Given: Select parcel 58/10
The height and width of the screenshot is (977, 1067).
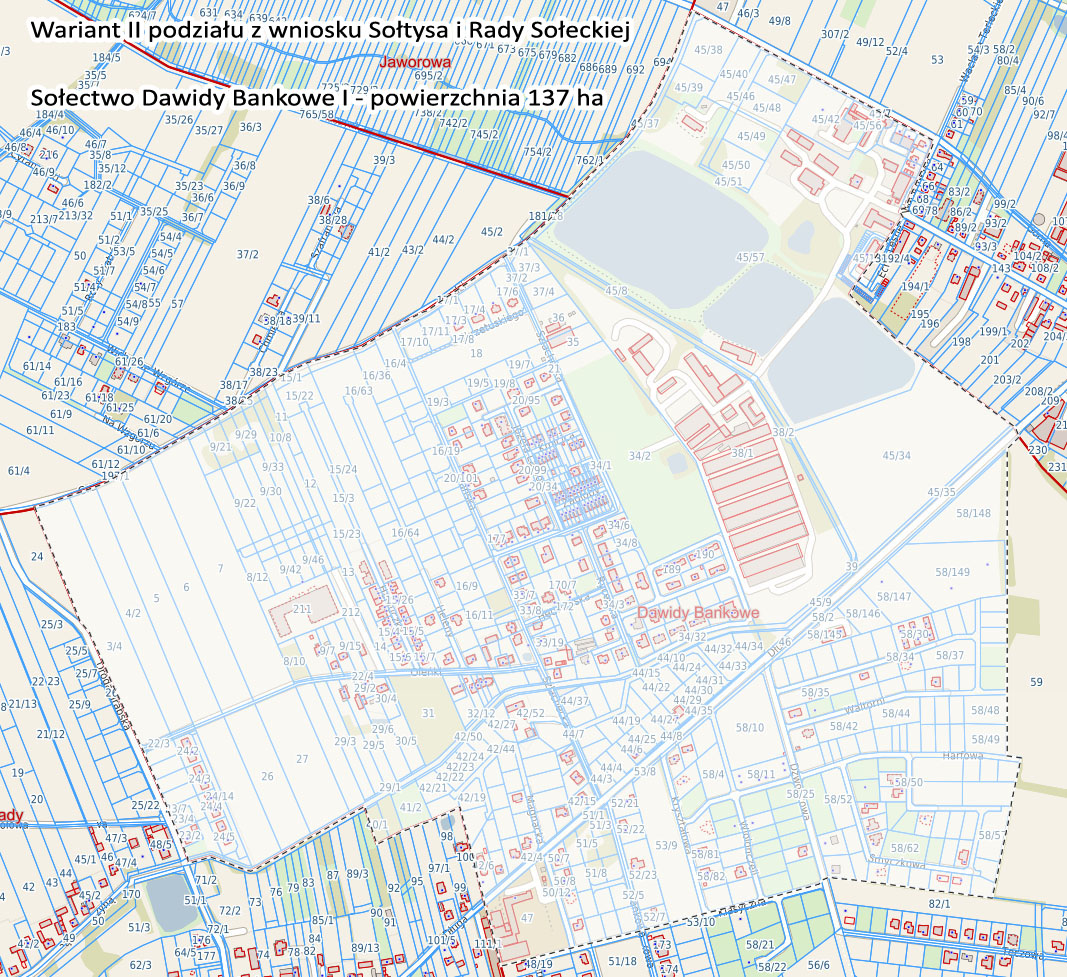Looking at the screenshot, I should pyautogui.click(x=749, y=727).
